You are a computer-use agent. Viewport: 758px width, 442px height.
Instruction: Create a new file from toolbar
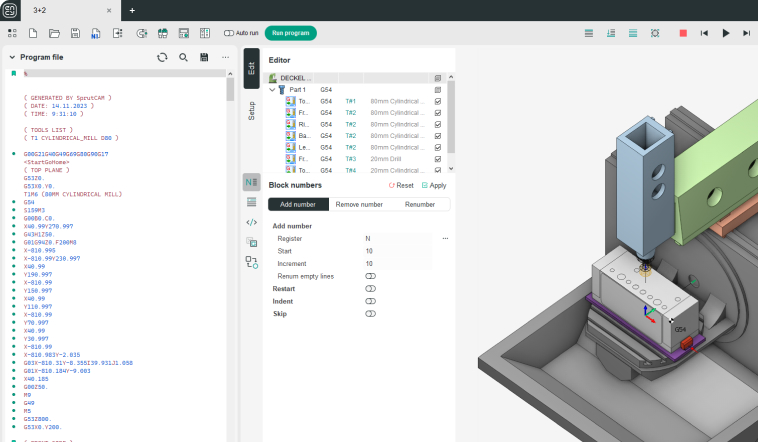pos(33,33)
